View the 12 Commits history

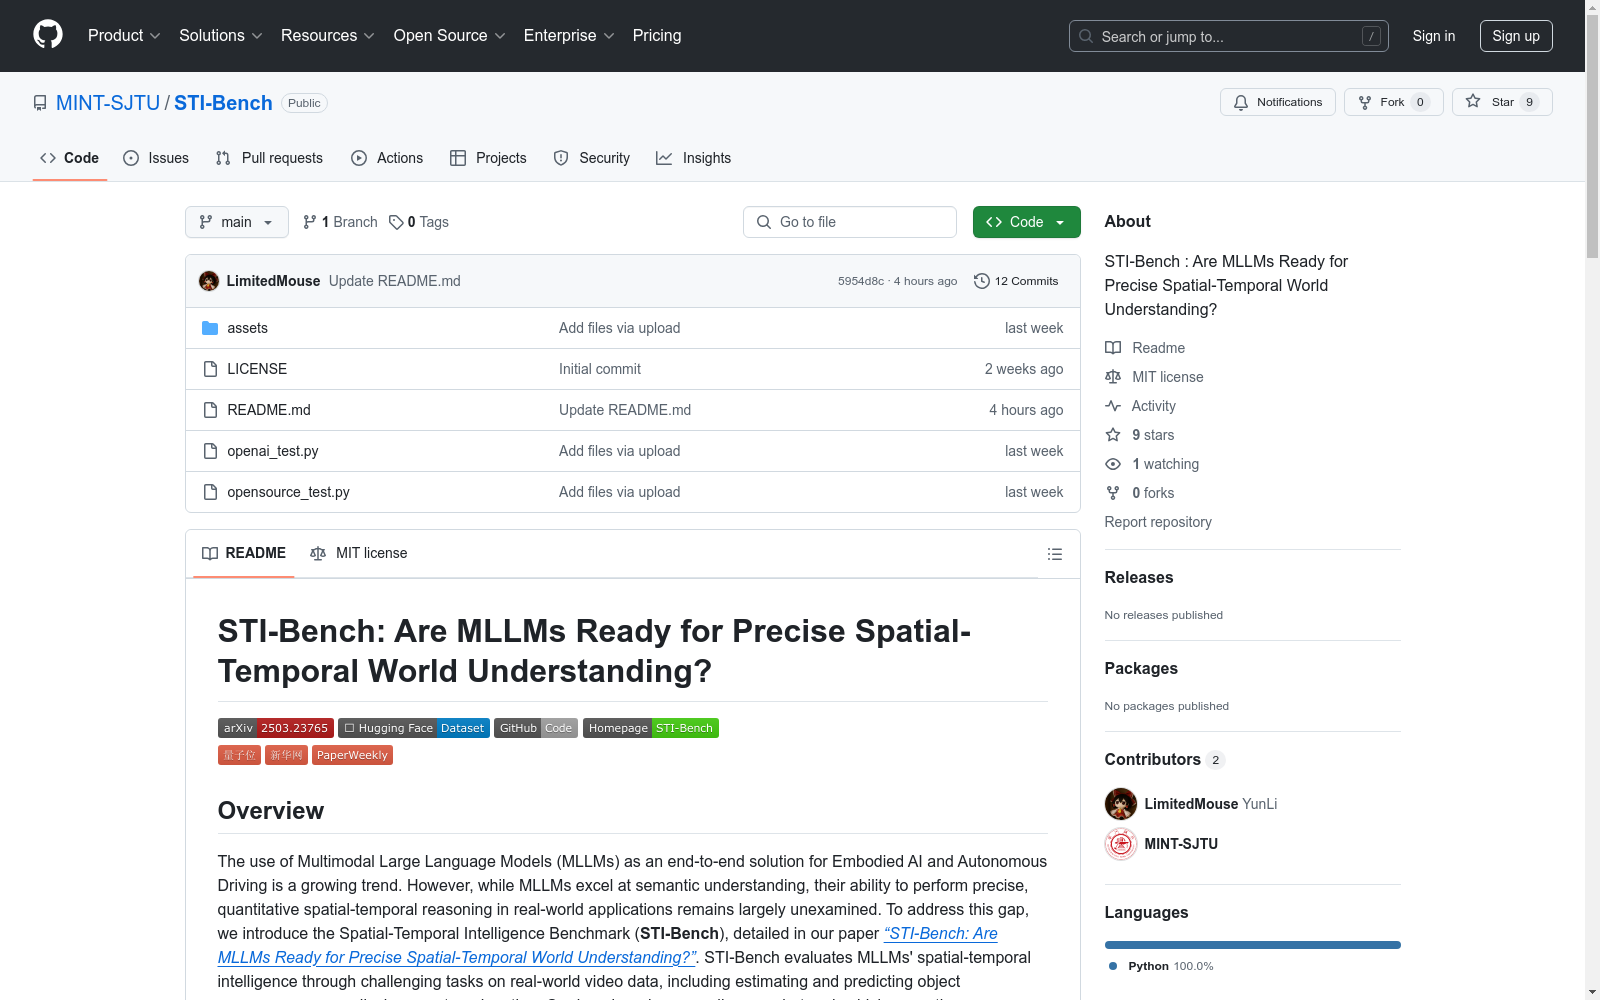point(1016,281)
